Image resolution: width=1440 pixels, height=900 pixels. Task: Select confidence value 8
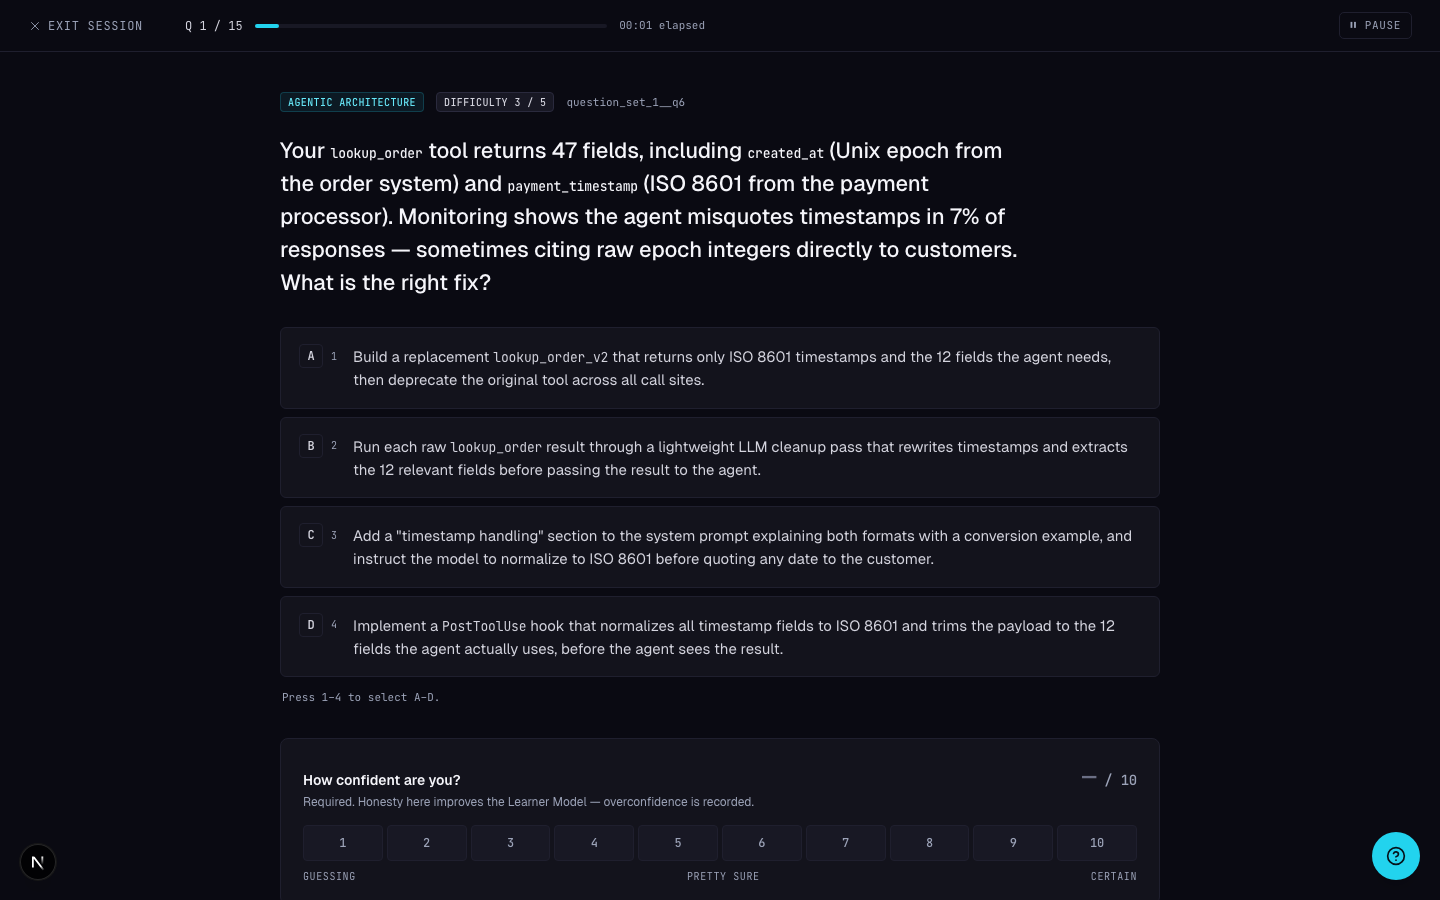tap(929, 843)
